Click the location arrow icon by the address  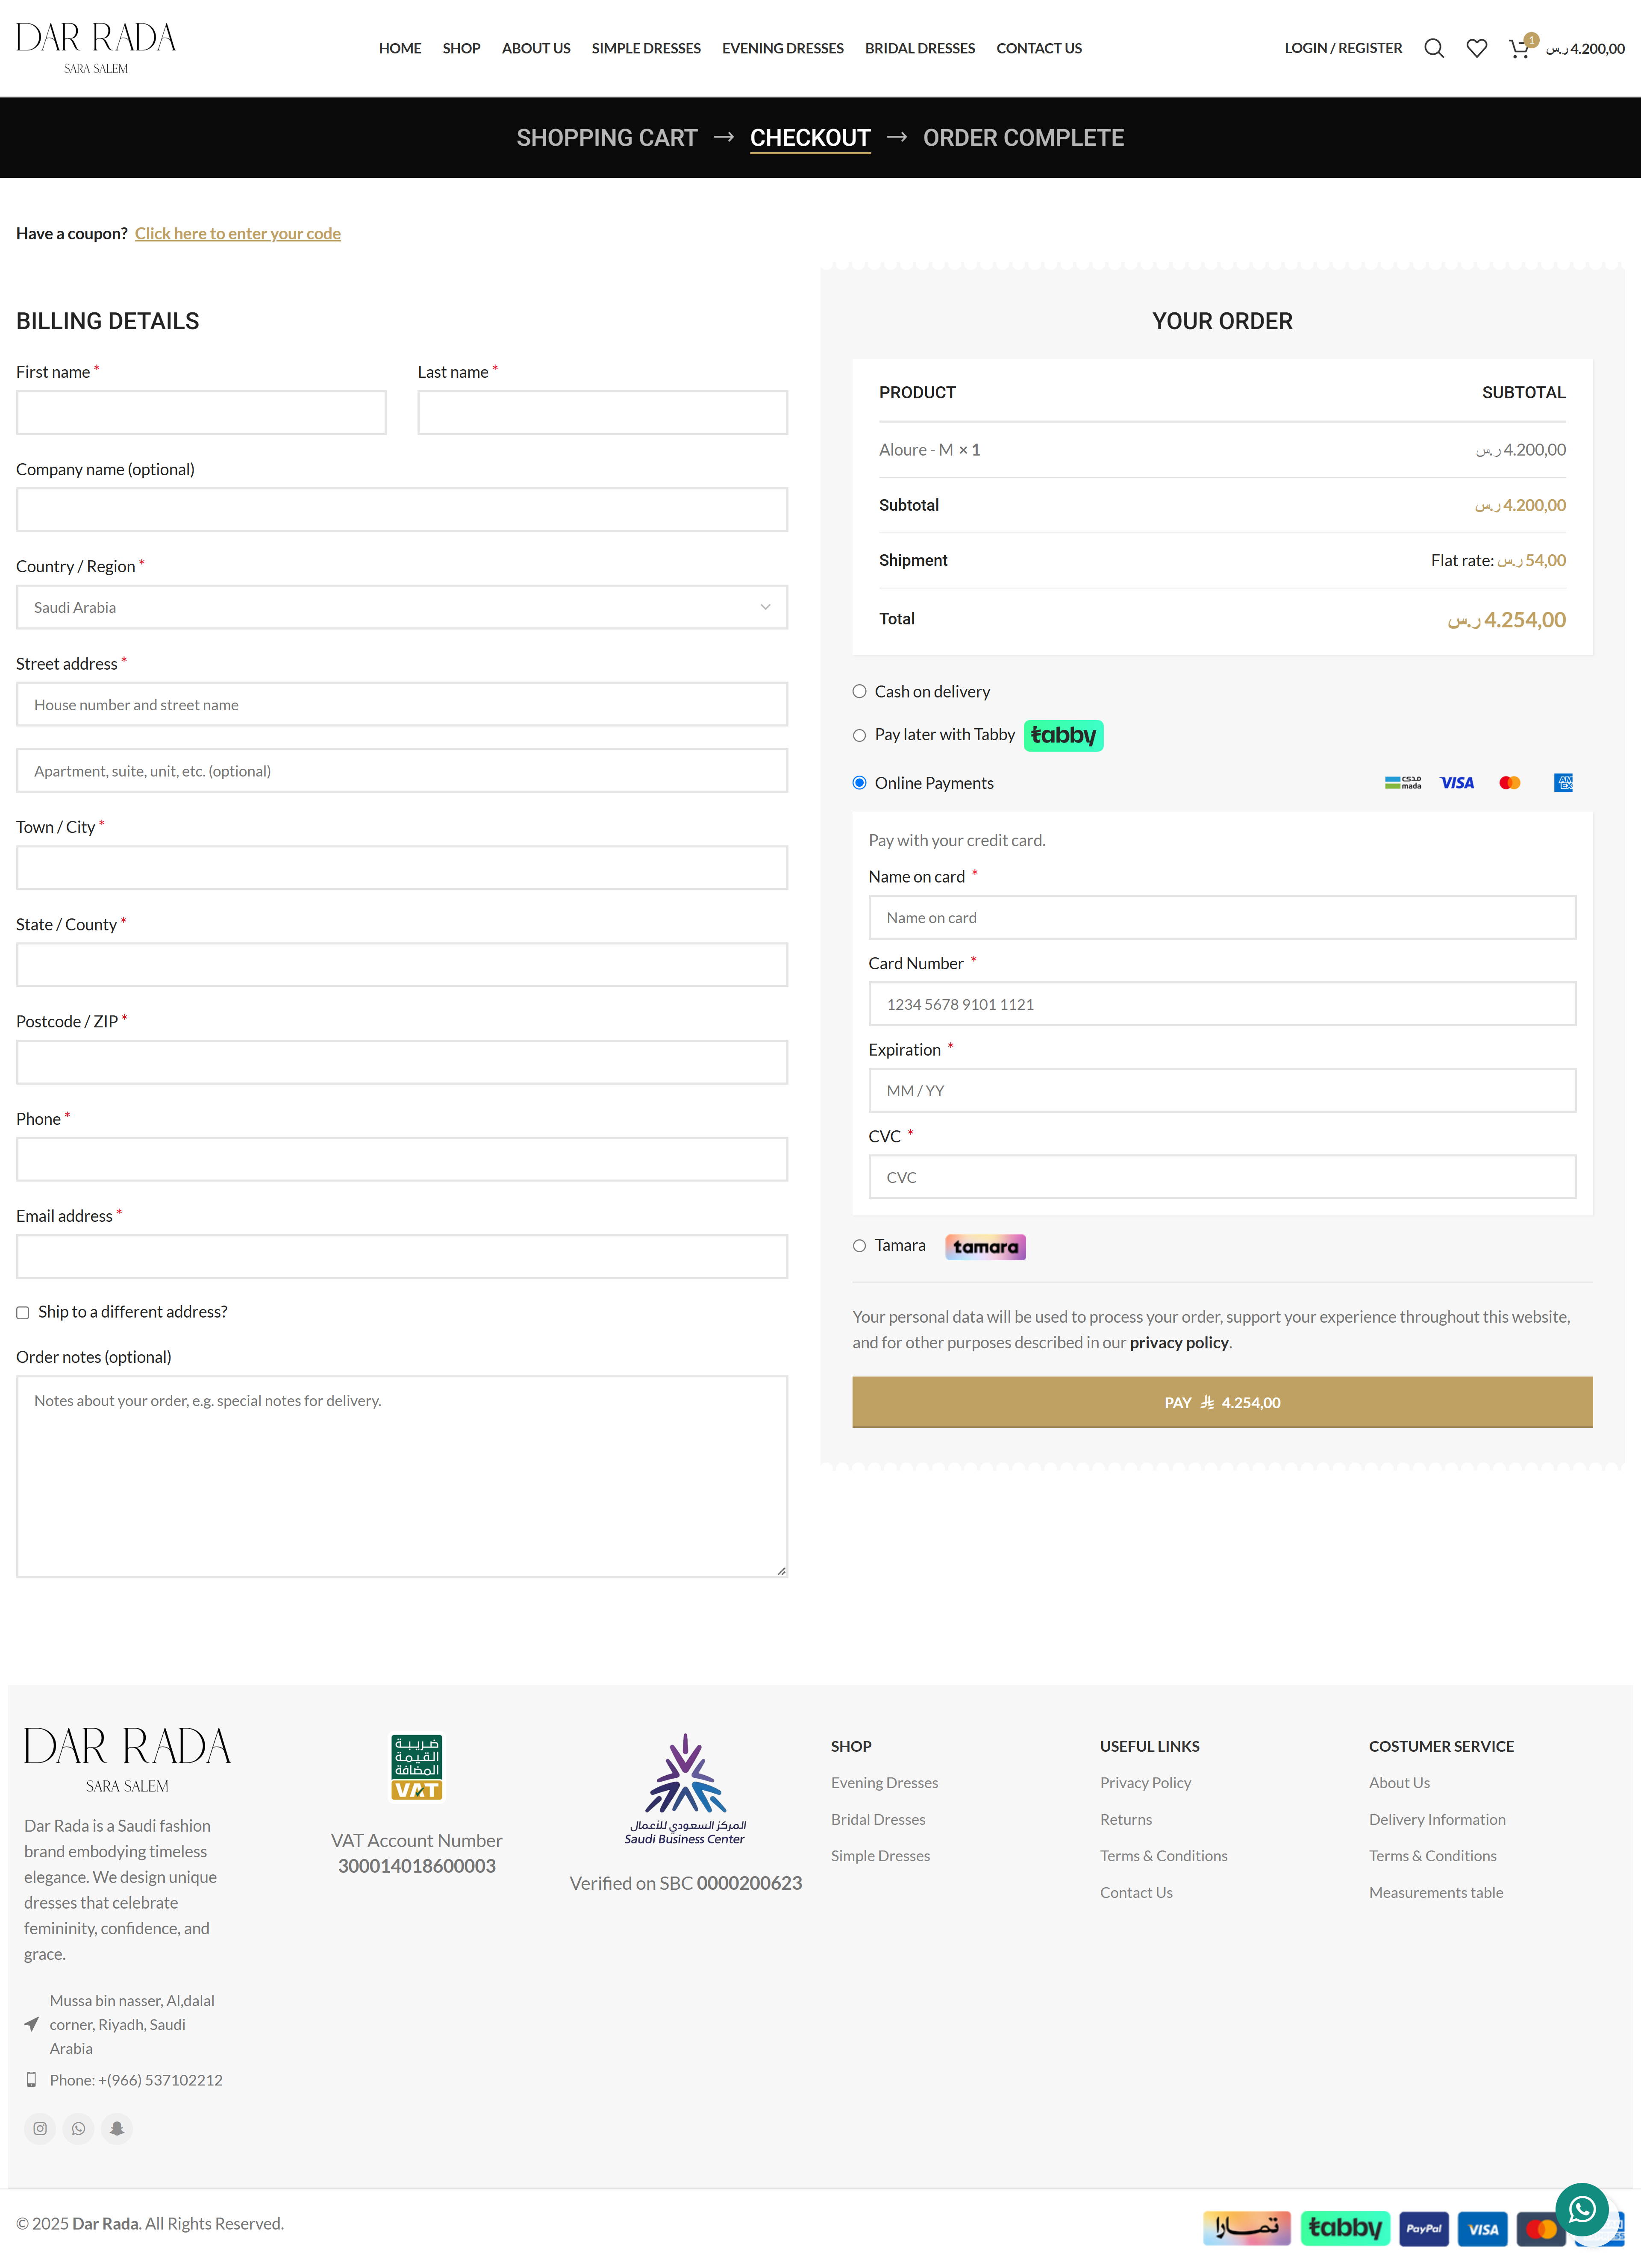(31, 2024)
